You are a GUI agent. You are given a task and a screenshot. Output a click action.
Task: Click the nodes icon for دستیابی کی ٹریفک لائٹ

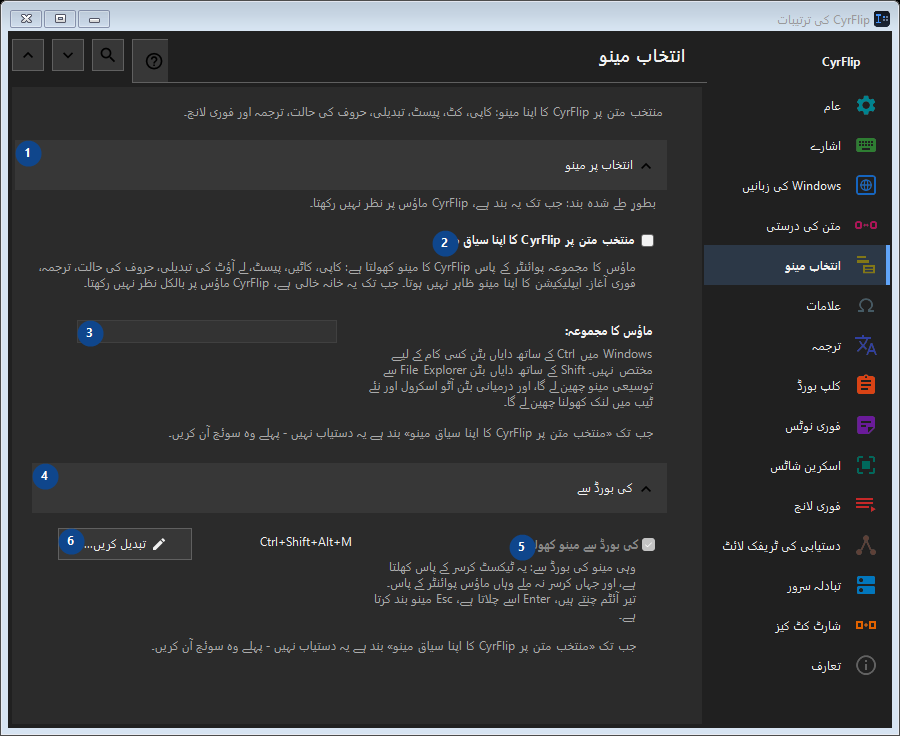[866, 545]
